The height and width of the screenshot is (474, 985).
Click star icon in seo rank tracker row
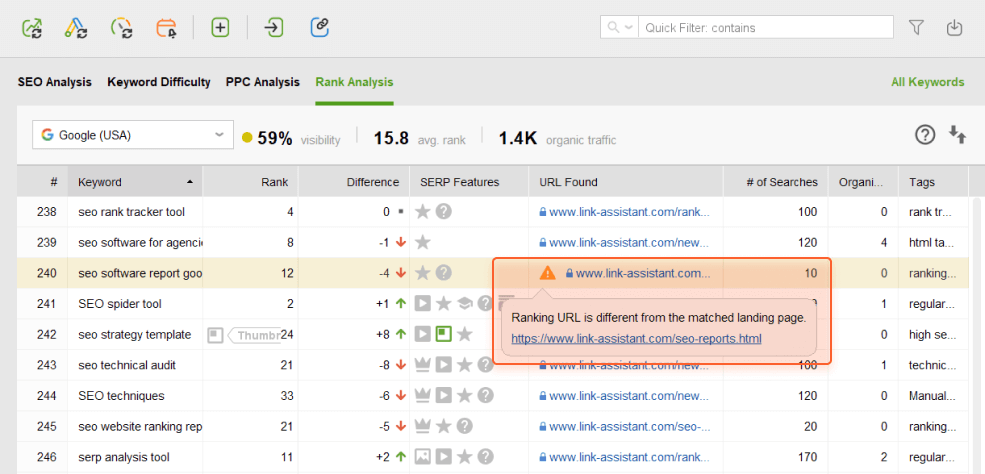(x=423, y=212)
